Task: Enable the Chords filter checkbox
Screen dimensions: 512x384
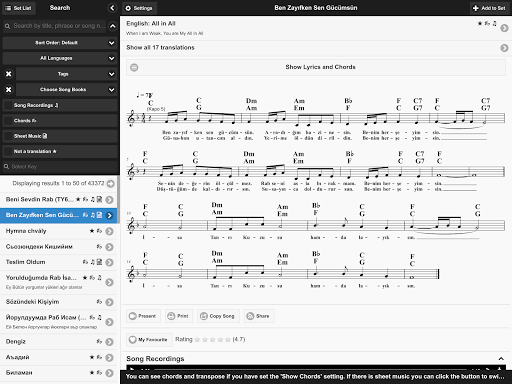Action: 8,121
